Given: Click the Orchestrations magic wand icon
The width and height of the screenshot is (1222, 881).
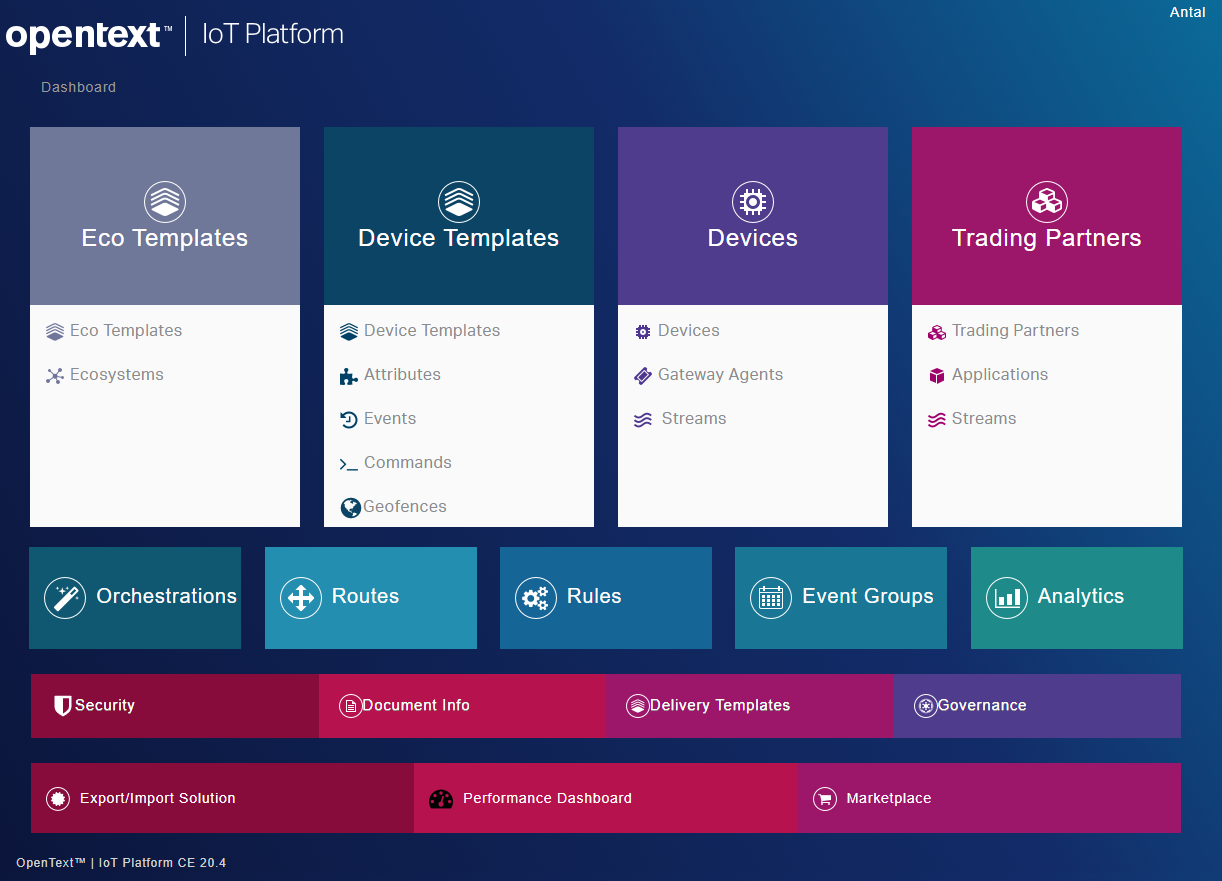Looking at the screenshot, I should pyautogui.click(x=65, y=598).
